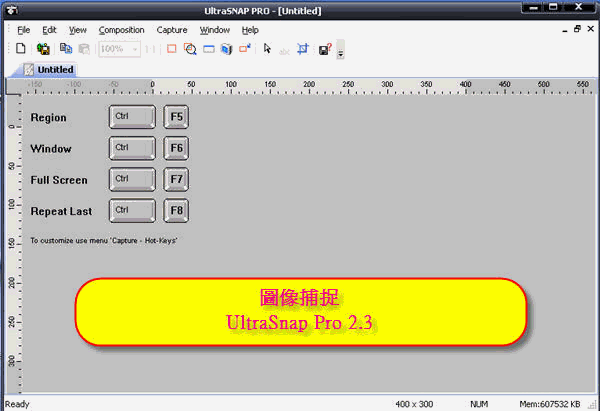Viewport: 600px width, 411px height.
Task: Click the New document toolbar icon
Action: coord(20,48)
